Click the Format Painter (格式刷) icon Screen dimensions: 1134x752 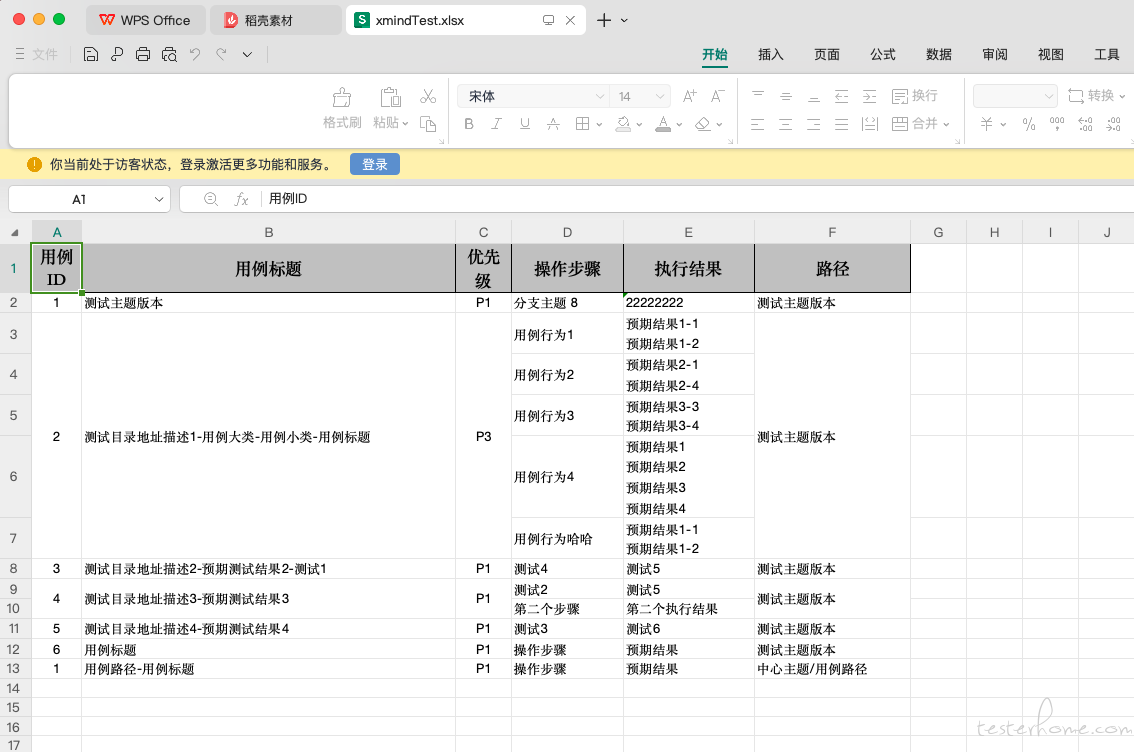(342, 97)
